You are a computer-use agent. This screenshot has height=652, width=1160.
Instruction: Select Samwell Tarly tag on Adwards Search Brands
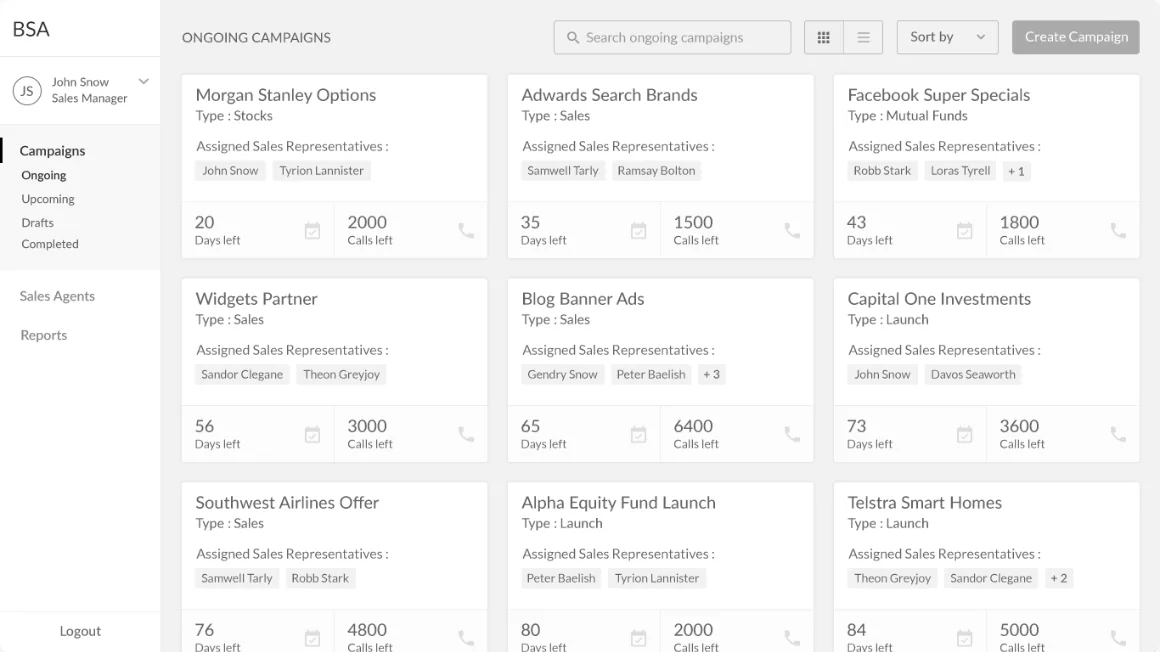click(x=563, y=171)
